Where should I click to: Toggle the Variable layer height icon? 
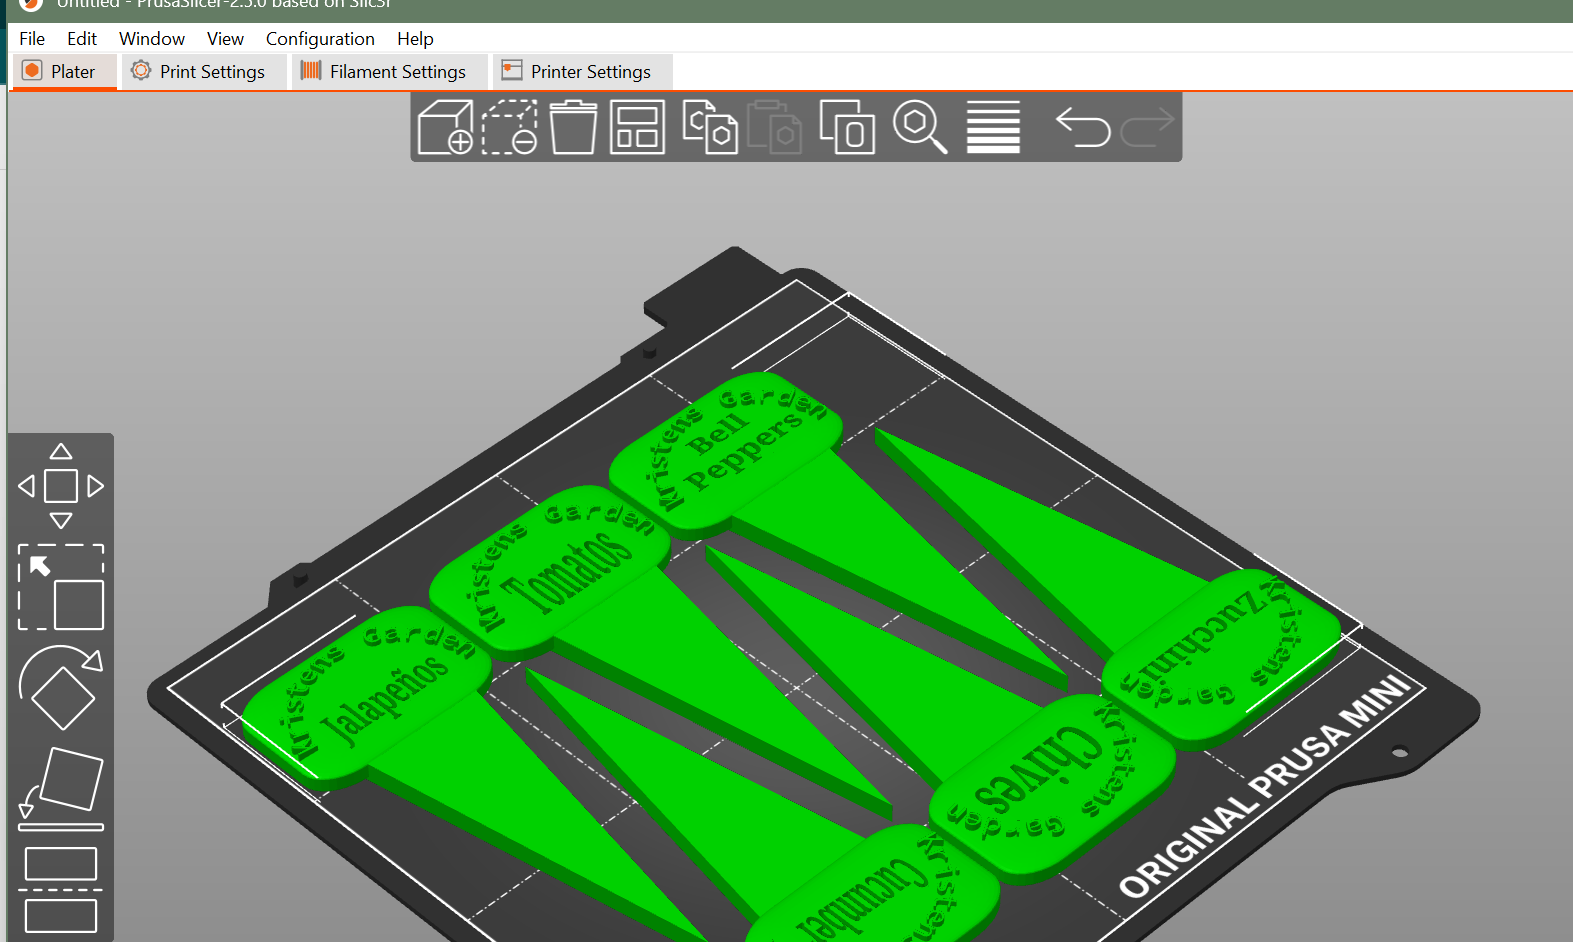pos(993,127)
